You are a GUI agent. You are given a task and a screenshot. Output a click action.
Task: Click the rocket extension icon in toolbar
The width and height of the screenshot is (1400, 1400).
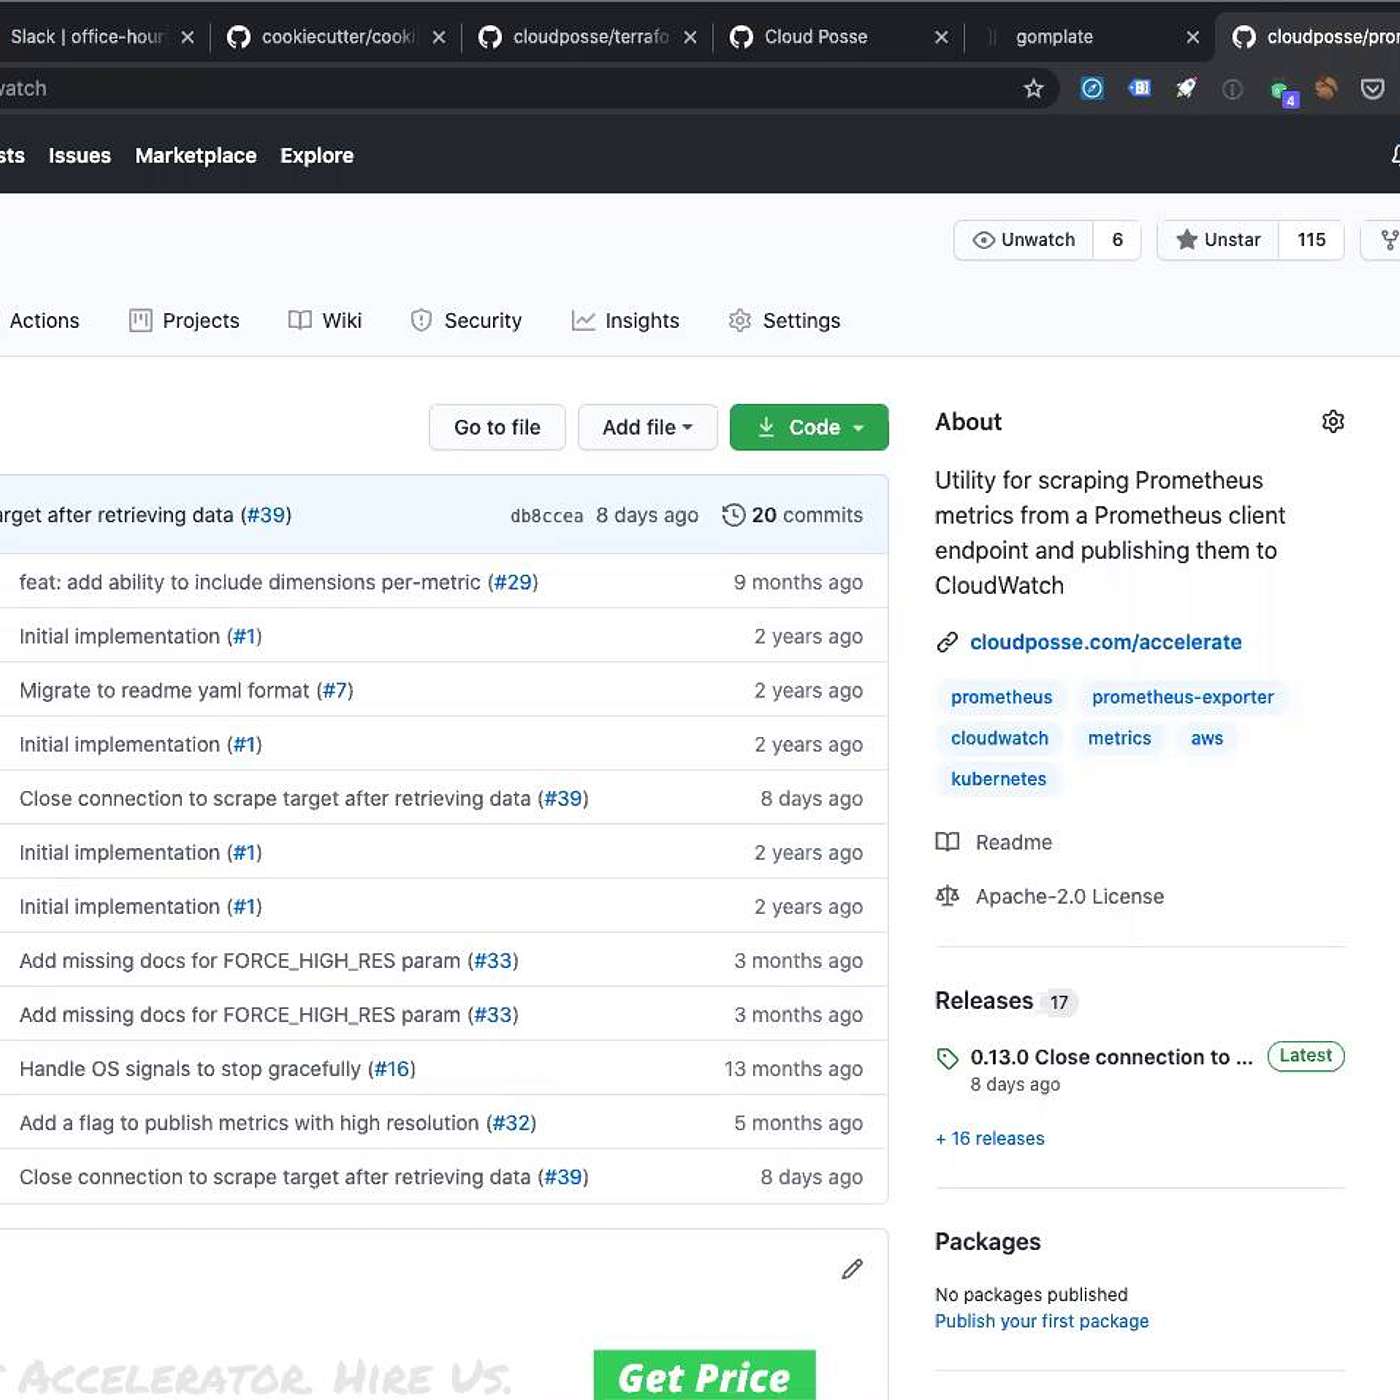[1186, 89]
